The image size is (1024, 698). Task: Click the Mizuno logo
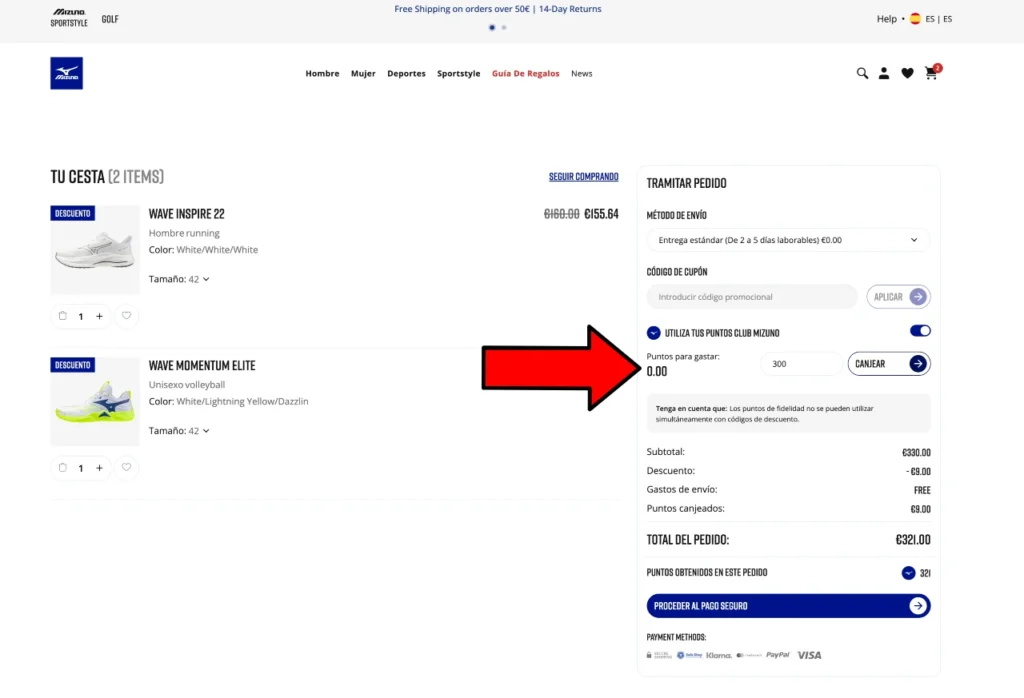[x=66, y=73]
